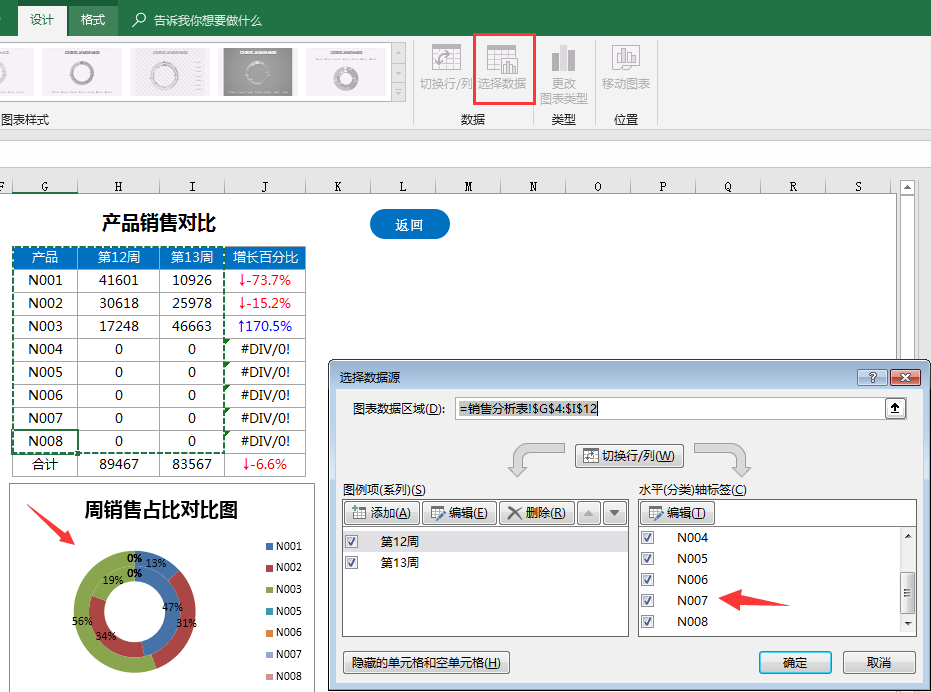Viewport: 931px width, 692px height.
Task: Delete the selected legend series
Action: point(537,513)
